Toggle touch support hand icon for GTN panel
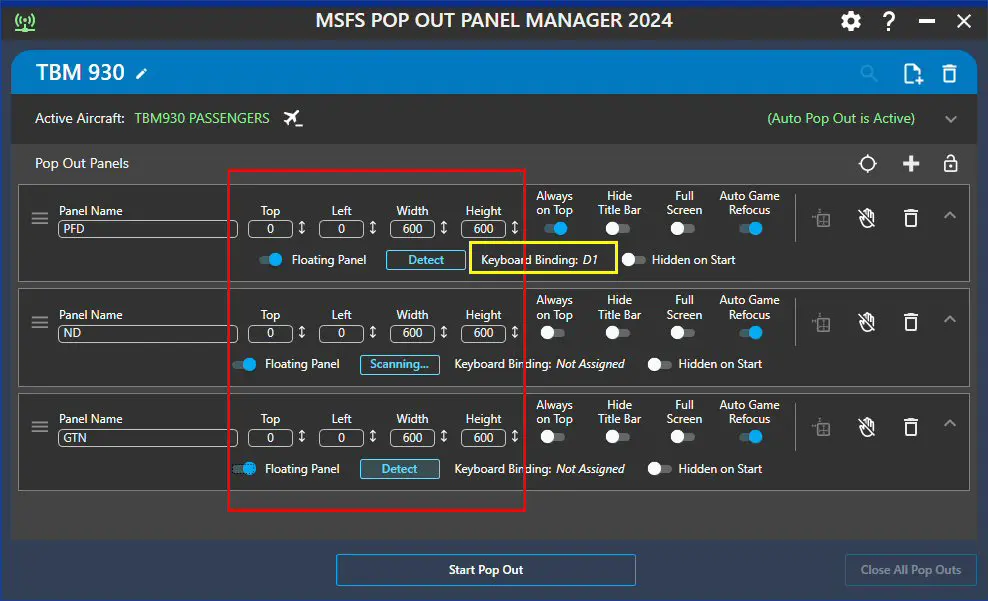988x601 pixels. pos(867,427)
